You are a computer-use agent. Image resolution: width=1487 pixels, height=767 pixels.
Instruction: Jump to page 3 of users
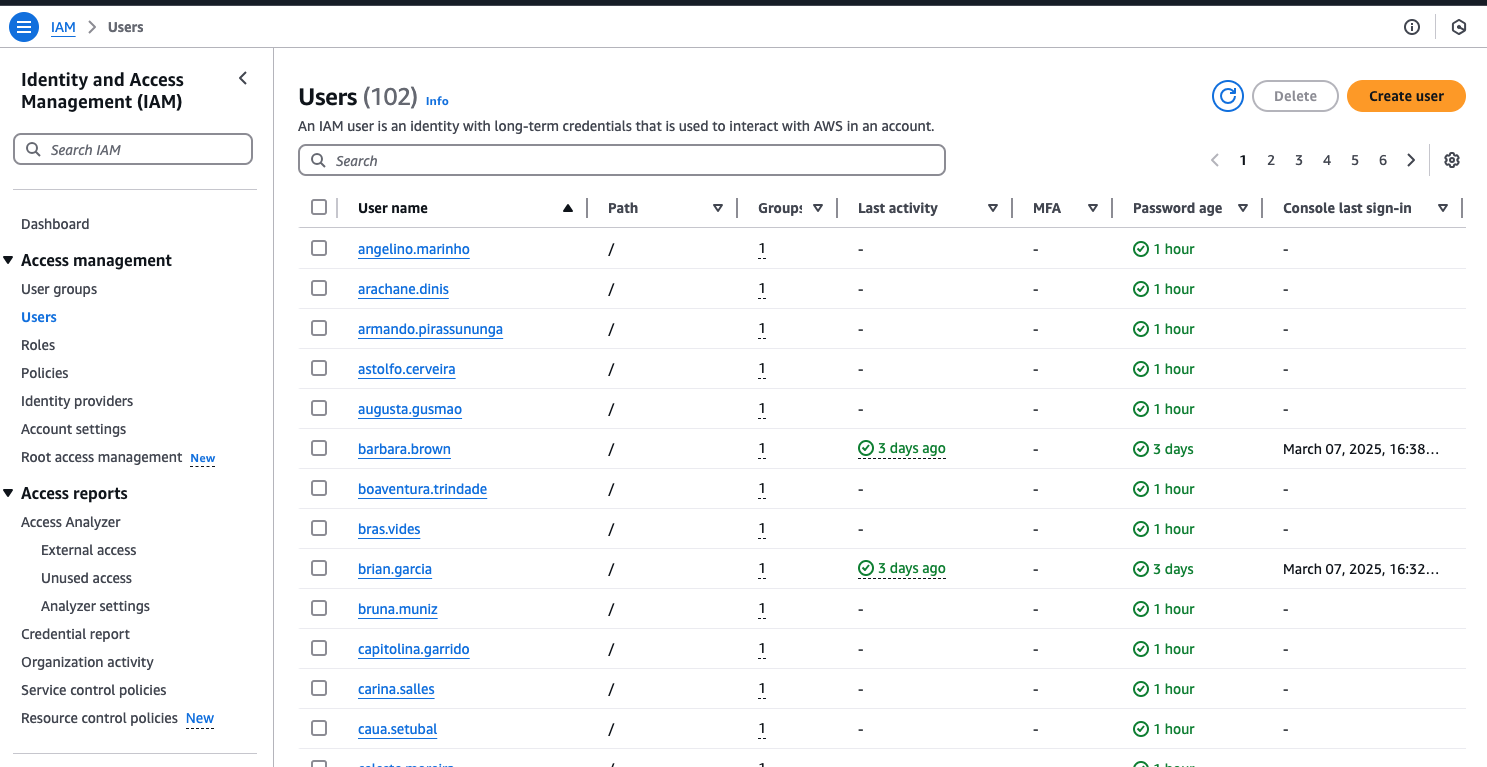pyautogui.click(x=1299, y=160)
